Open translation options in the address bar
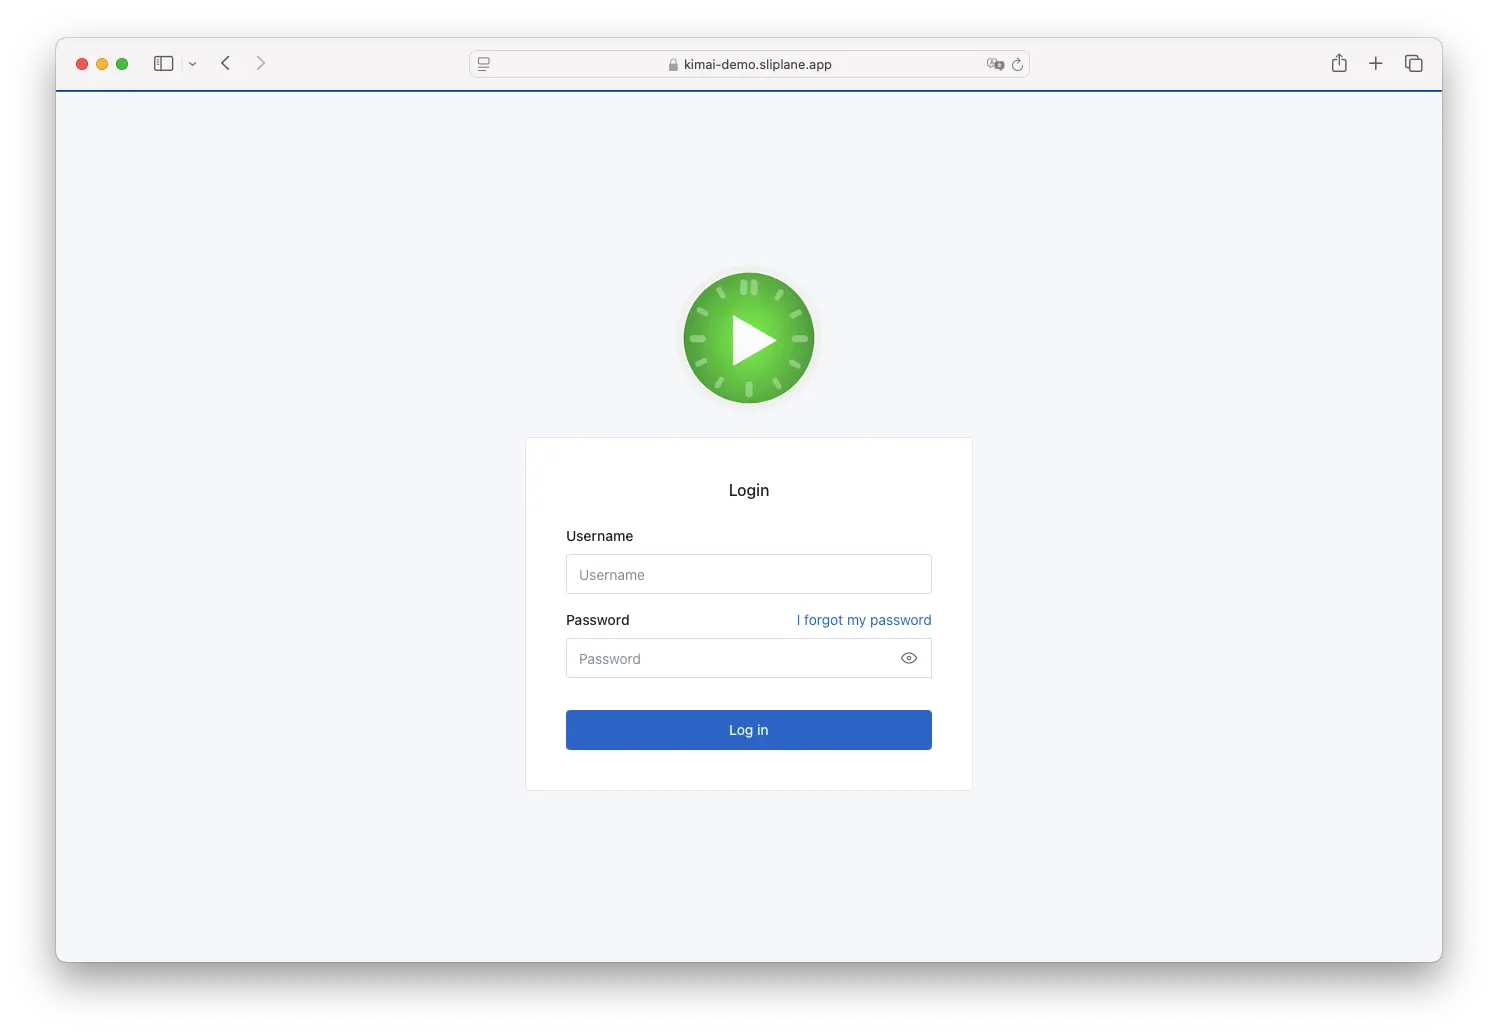This screenshot has height=1036, width=1498. pyautogui.click(x=995, y=64)
